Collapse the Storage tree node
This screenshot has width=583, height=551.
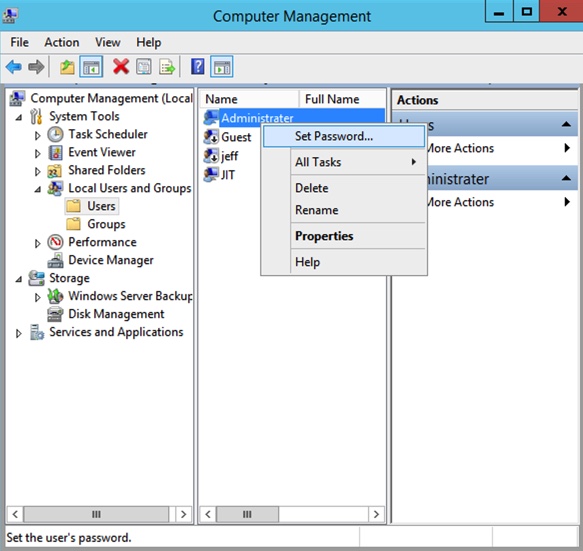(19, 279)
